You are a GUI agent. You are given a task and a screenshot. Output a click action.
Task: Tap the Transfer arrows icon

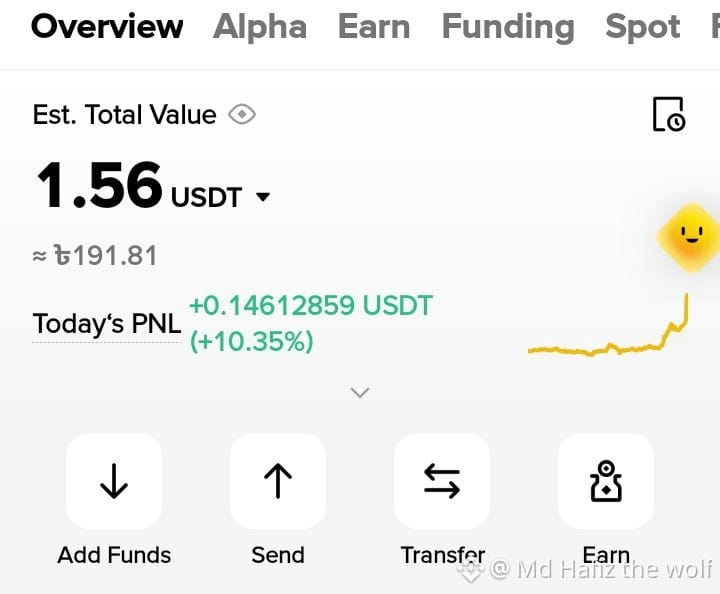pyautogui.click(x=442, y=481)
